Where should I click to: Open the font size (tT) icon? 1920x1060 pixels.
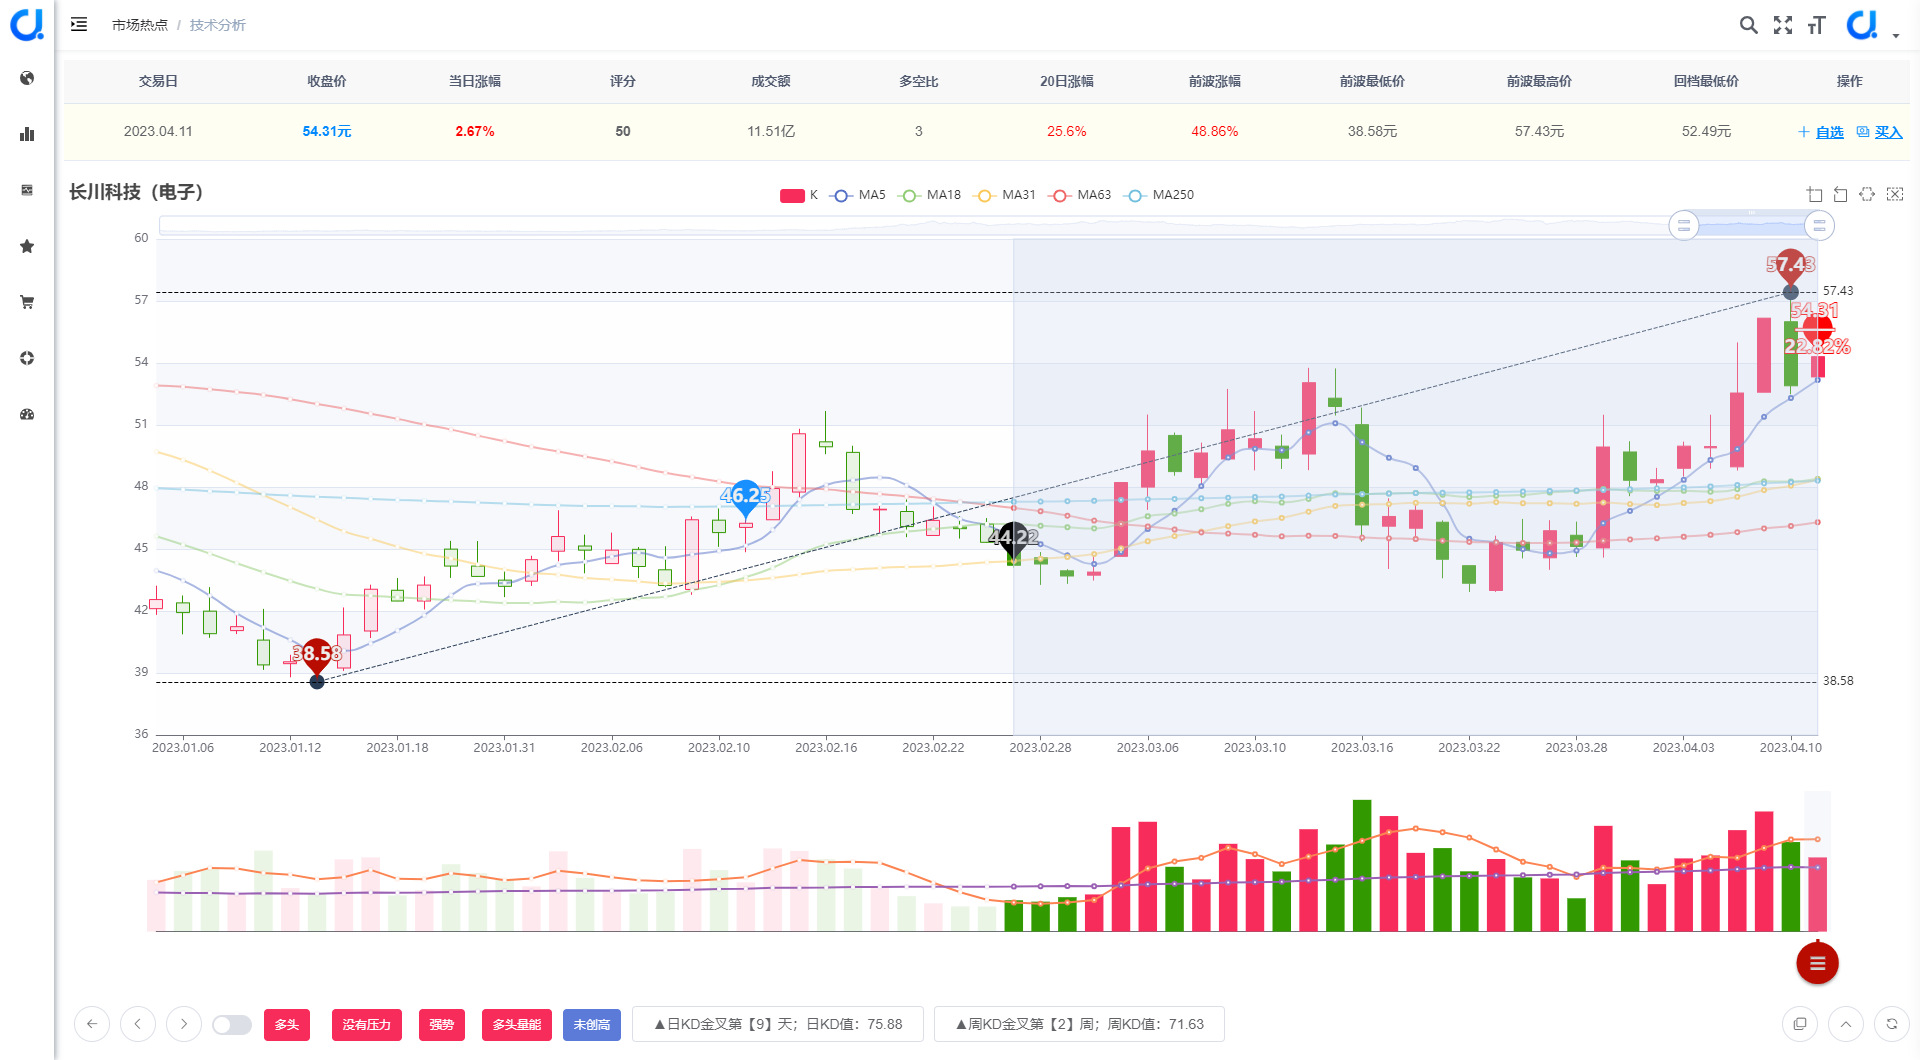point(1817,25)
